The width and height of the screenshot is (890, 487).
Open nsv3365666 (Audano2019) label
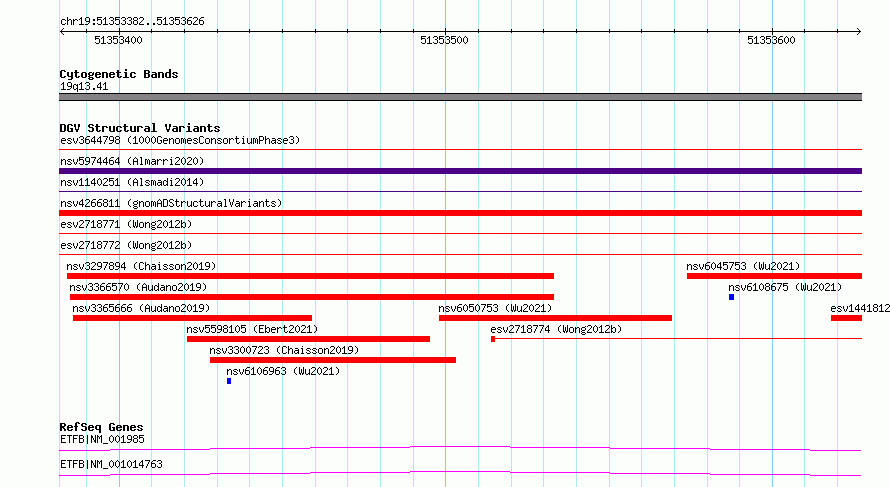pyautogui.click(x=141, y=308)
